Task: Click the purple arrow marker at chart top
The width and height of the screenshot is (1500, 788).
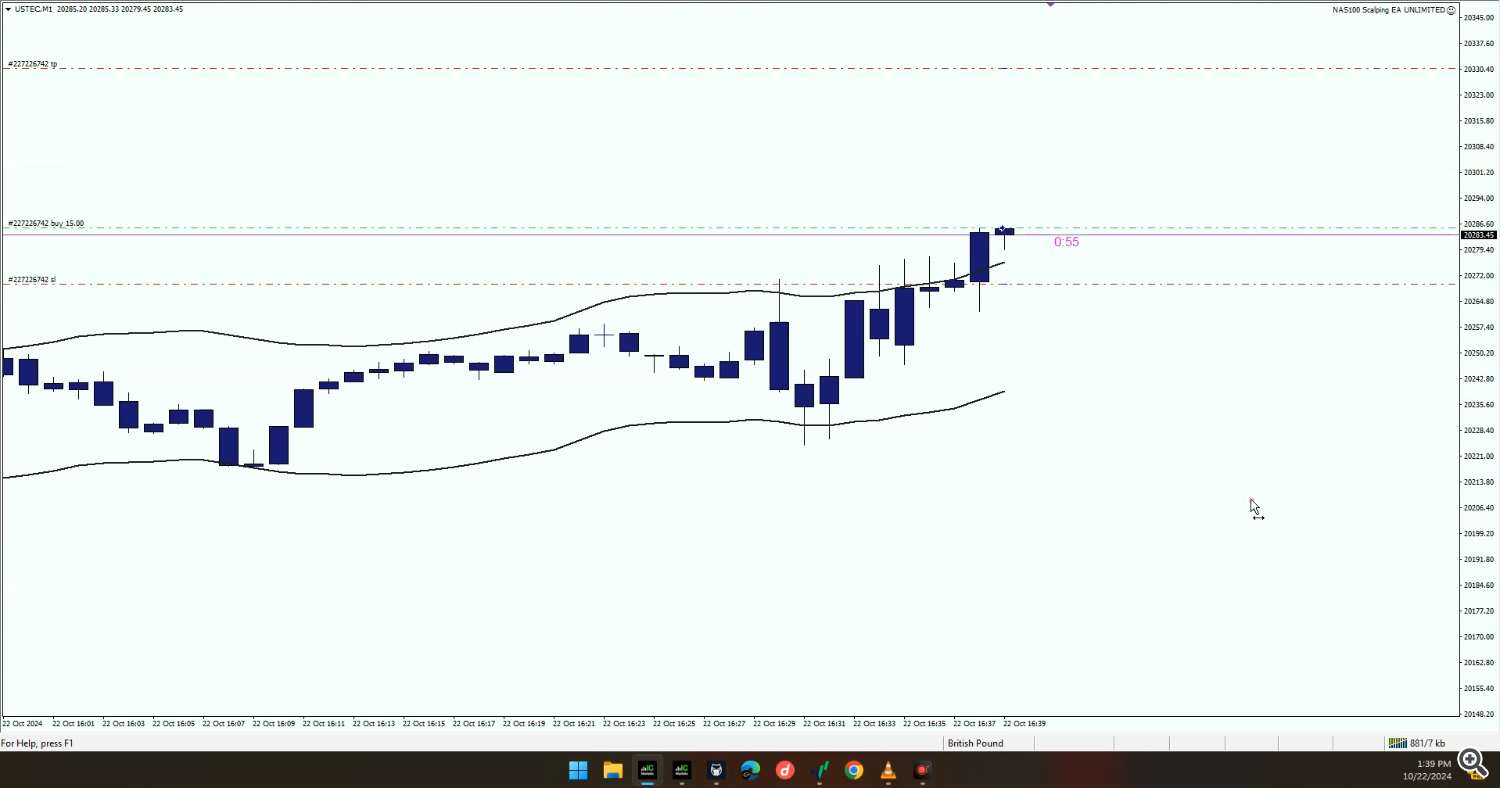Action: pyautogui.click(x=1050, y=4)
